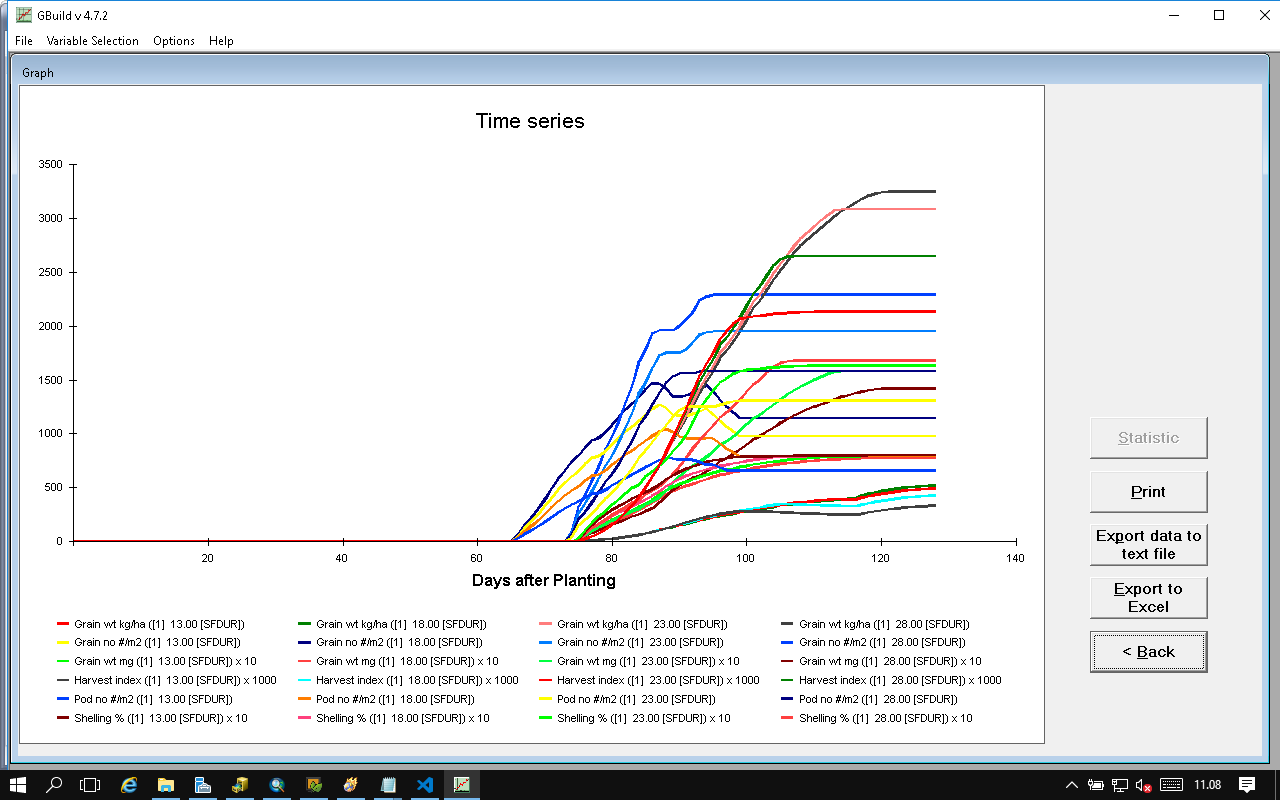Open File Explorer from the taskbar
This screenshot has height=800, width=1280.
pyautogui.click(x=166, y=785)
